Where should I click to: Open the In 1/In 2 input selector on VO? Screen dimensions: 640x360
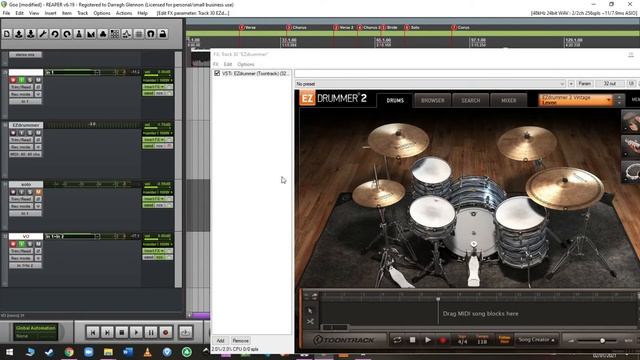[x=25, y=265]
